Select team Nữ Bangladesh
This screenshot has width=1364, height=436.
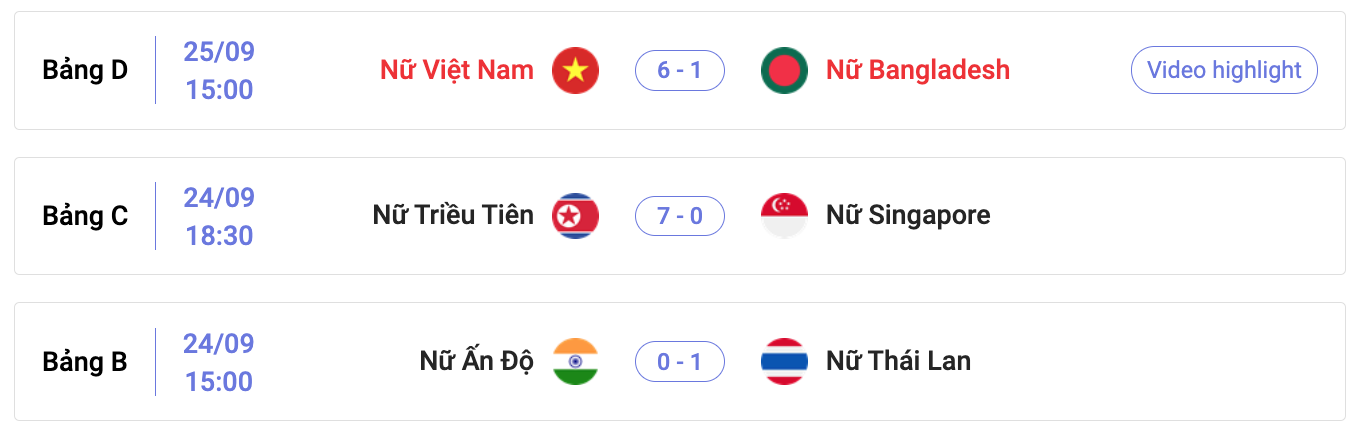(918, 70)
